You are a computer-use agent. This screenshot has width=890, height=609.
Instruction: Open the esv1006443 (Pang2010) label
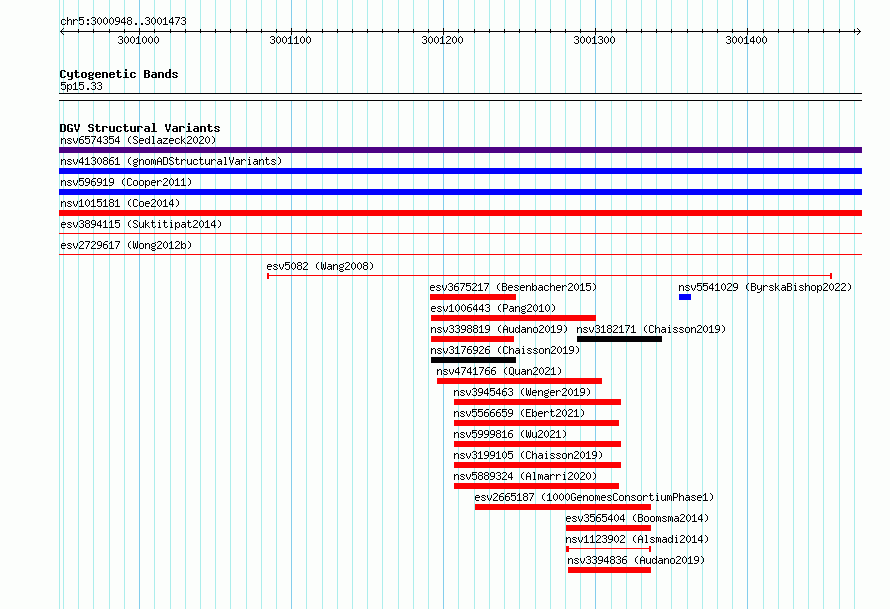493,308
